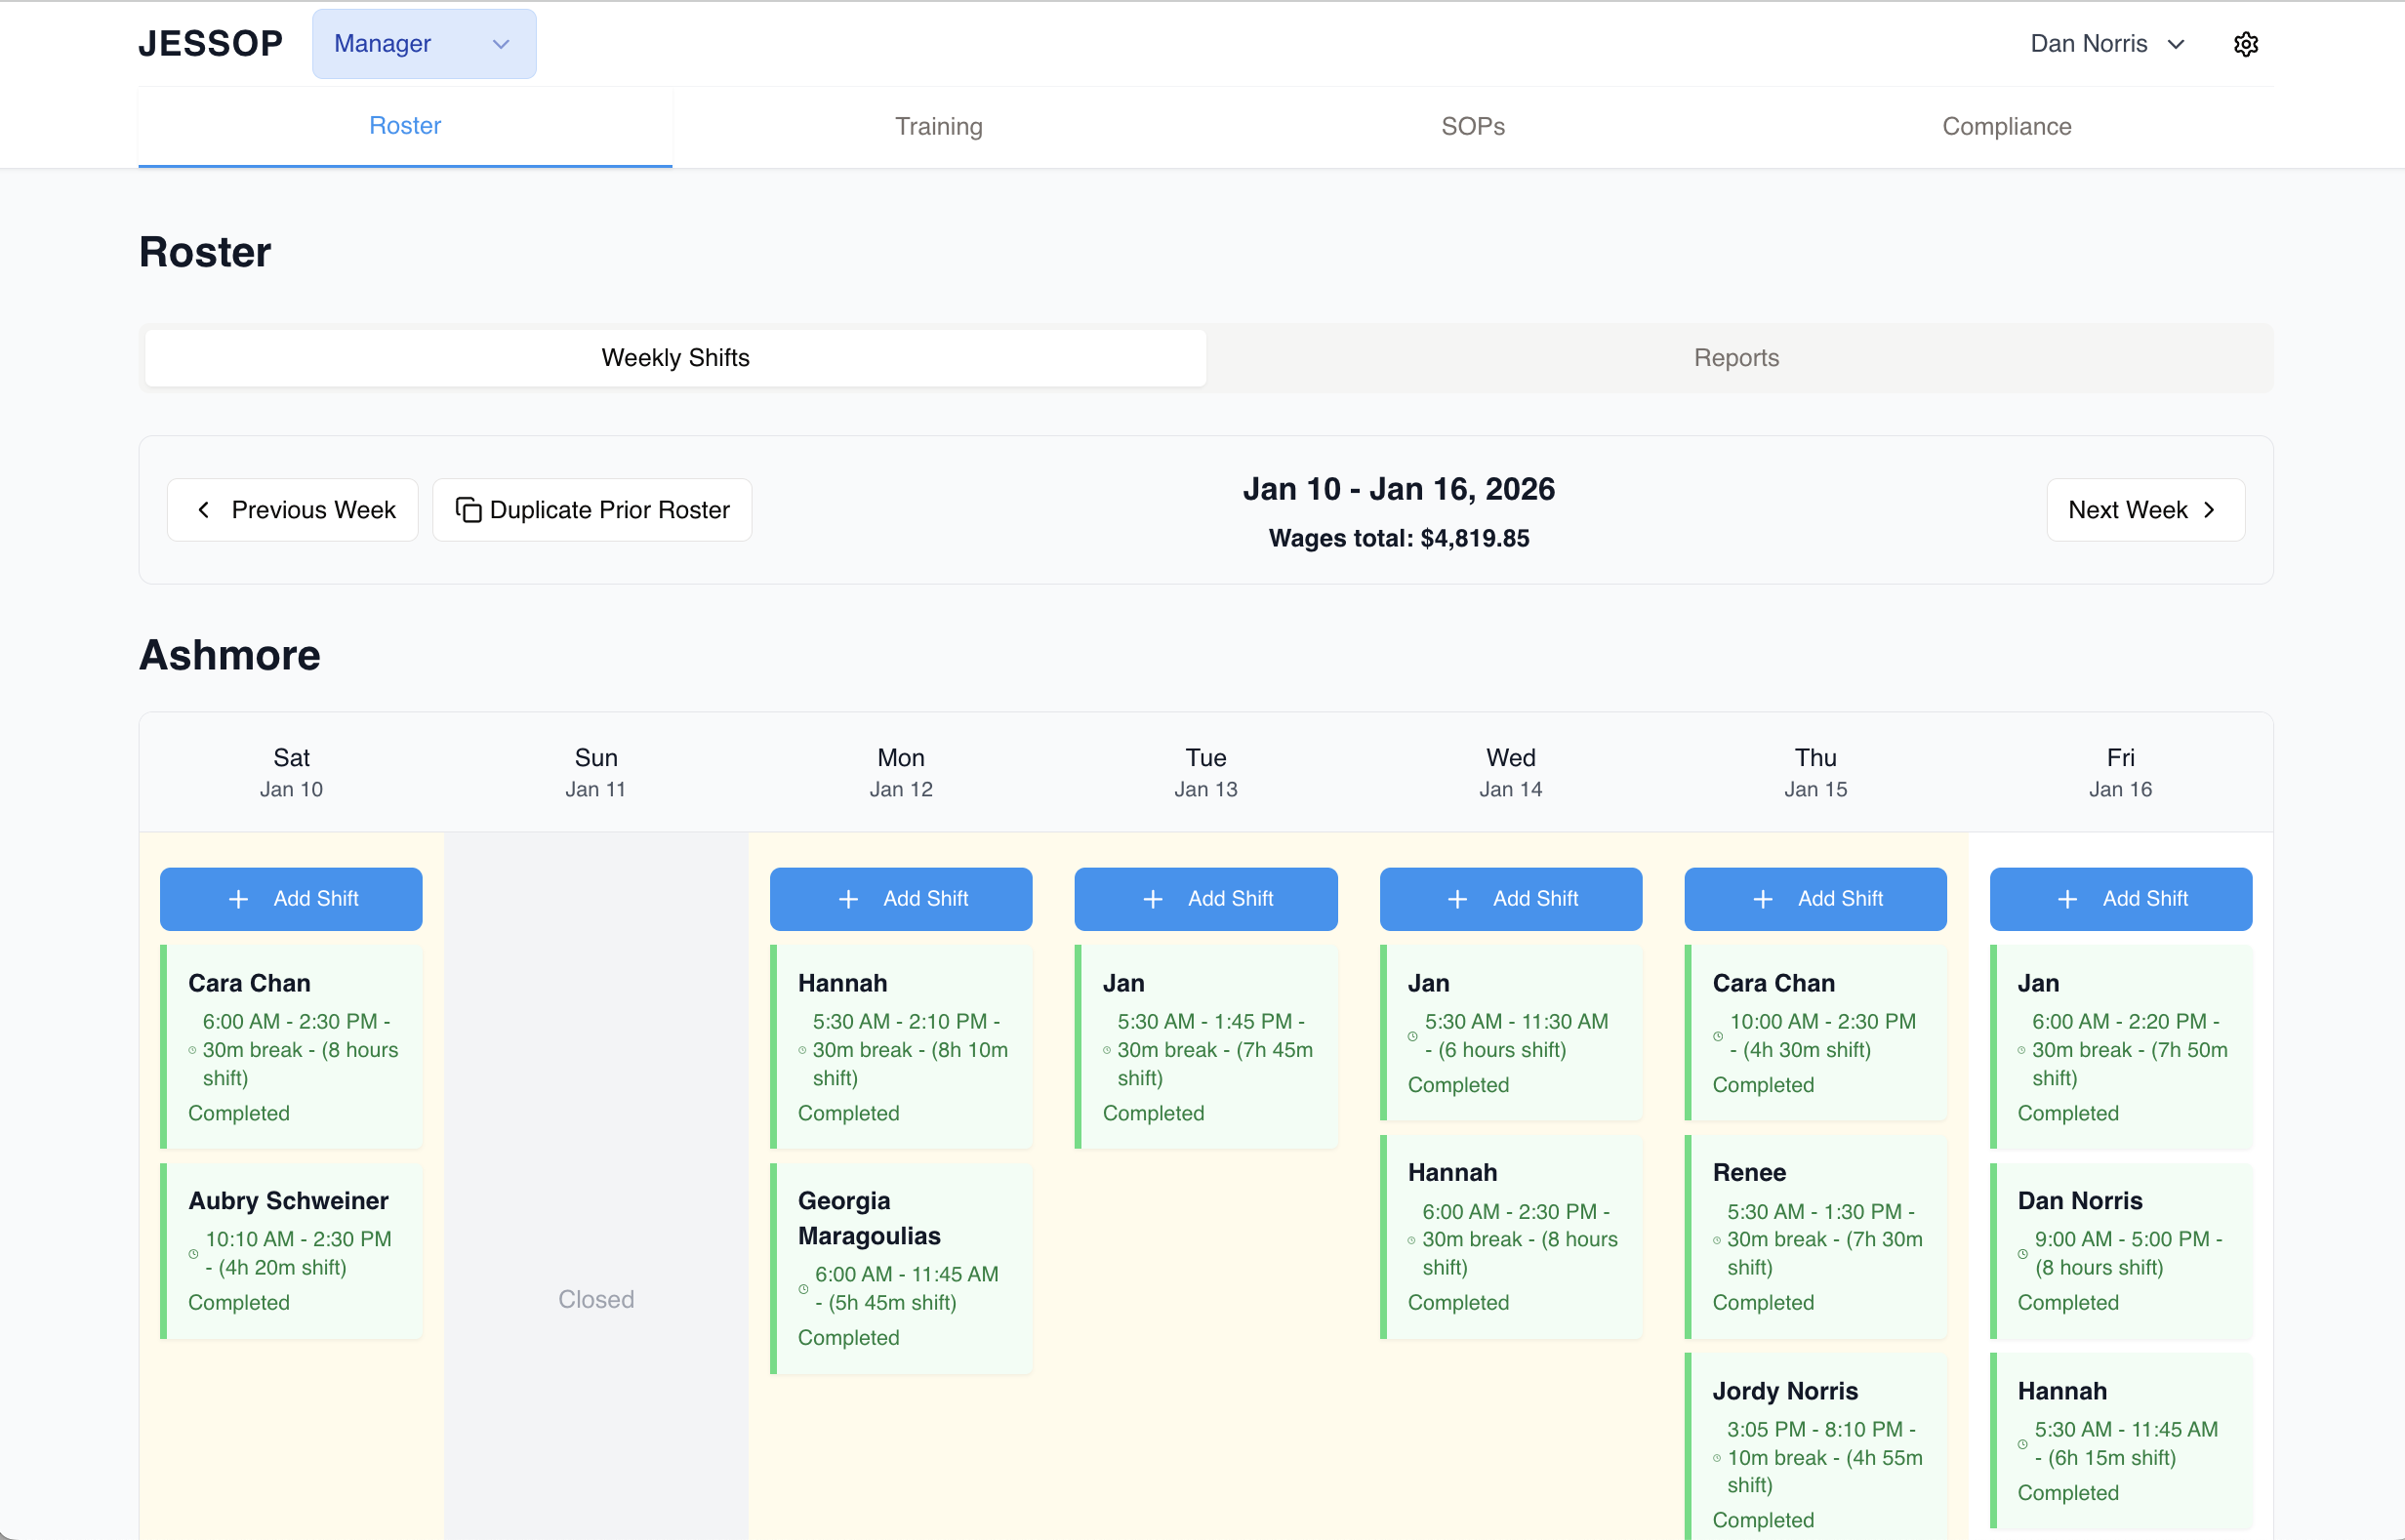Open Jordy Norris's Thursday shift card

[1815, 1445]
